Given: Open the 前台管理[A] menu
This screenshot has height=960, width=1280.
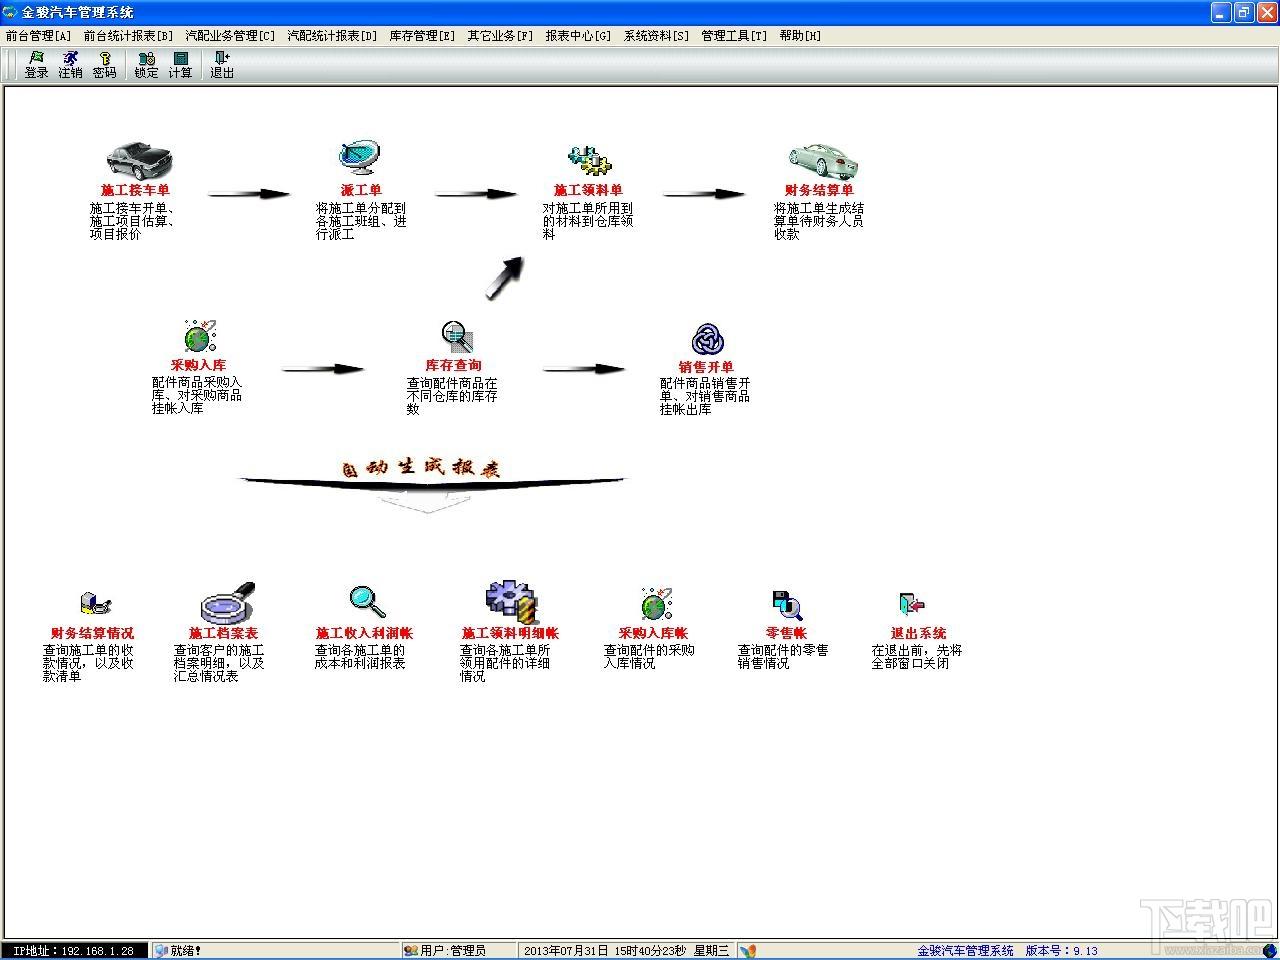Looking at the screenshot, I should point(39,35).
